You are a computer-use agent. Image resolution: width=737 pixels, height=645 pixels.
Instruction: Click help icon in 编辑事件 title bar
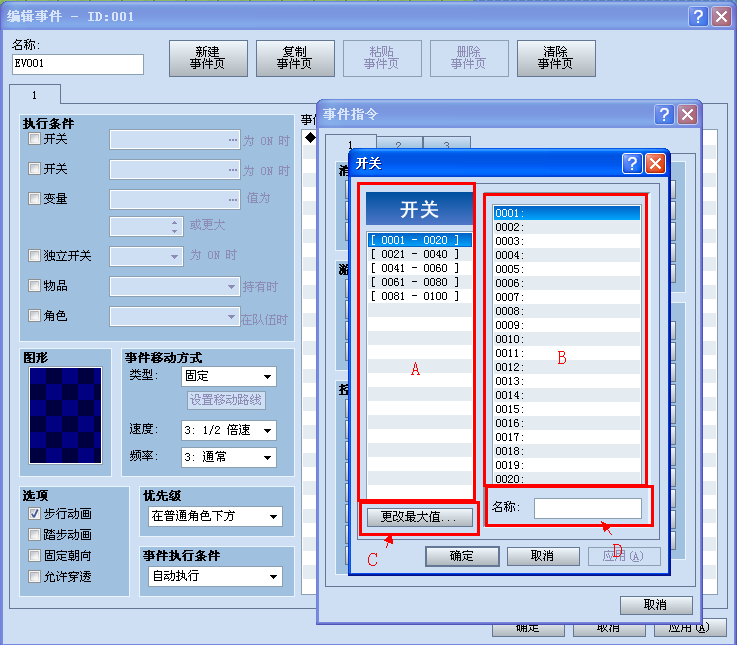click(x=698, y=16)
